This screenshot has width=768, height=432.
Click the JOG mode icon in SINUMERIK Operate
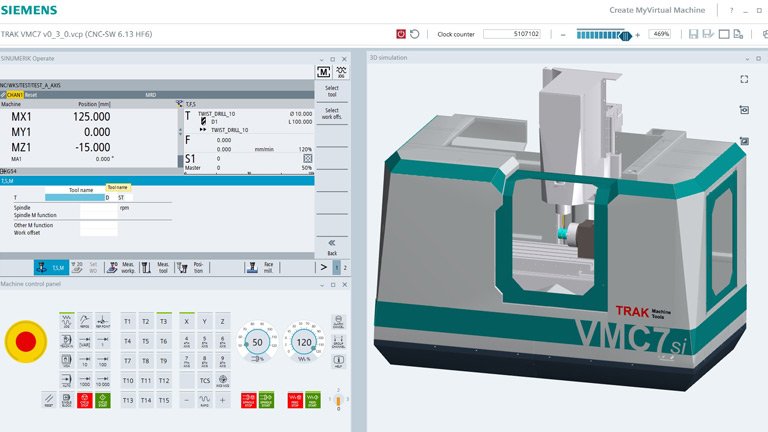341,72
